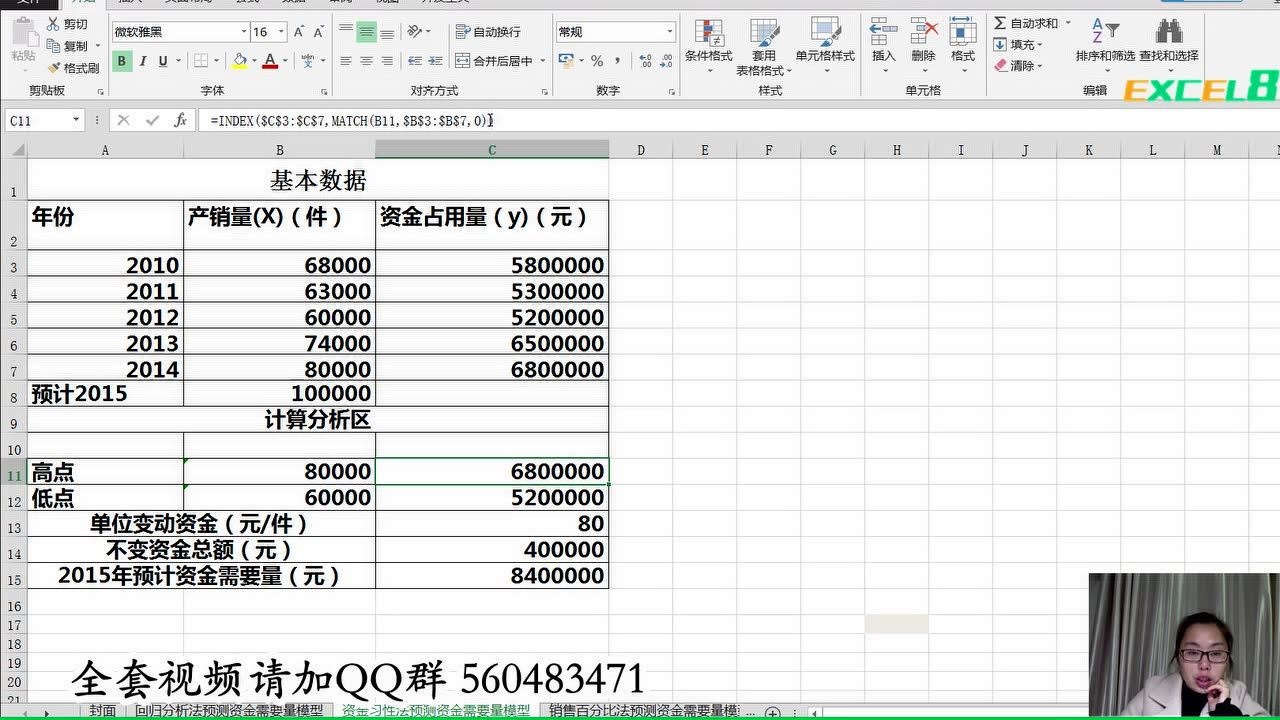Toggle bold formatting
The image size is (1280, 720).
[x=122, y=61]
